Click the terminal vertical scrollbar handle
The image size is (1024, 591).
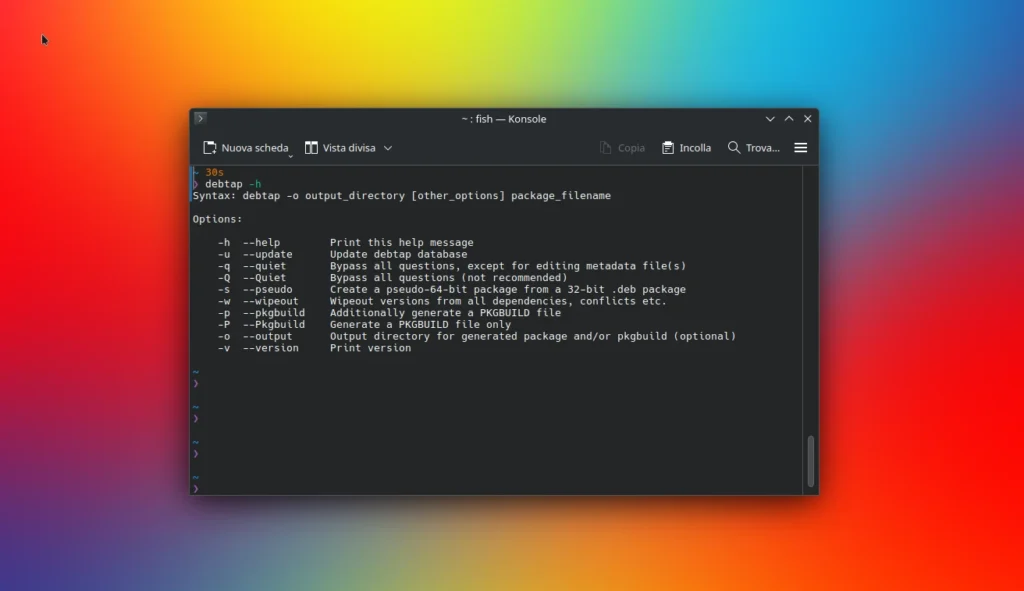(x=810, y=460)
